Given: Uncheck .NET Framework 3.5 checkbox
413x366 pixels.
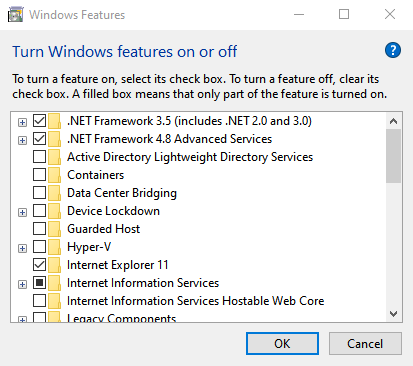Looking at the screenshot, I should click(x=39, y=121).
